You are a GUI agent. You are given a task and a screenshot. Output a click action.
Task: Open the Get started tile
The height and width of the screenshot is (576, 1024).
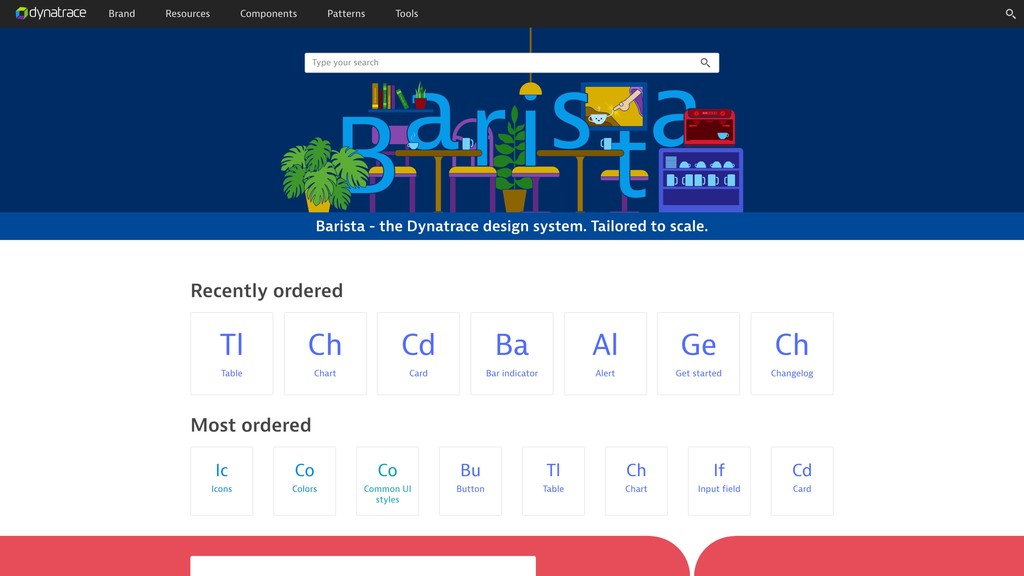tap(699, 353)
